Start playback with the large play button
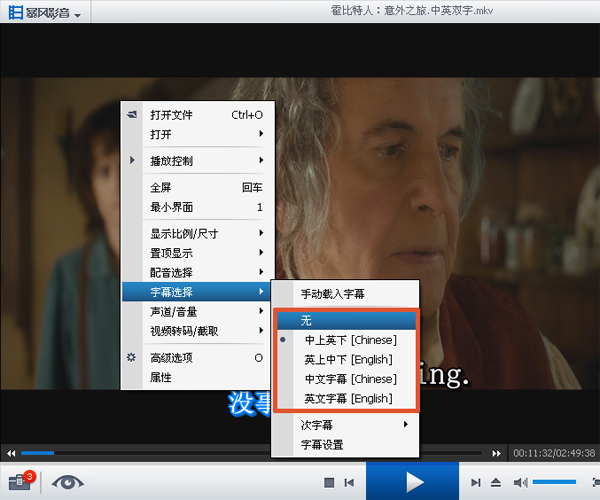 pos(412,481)
